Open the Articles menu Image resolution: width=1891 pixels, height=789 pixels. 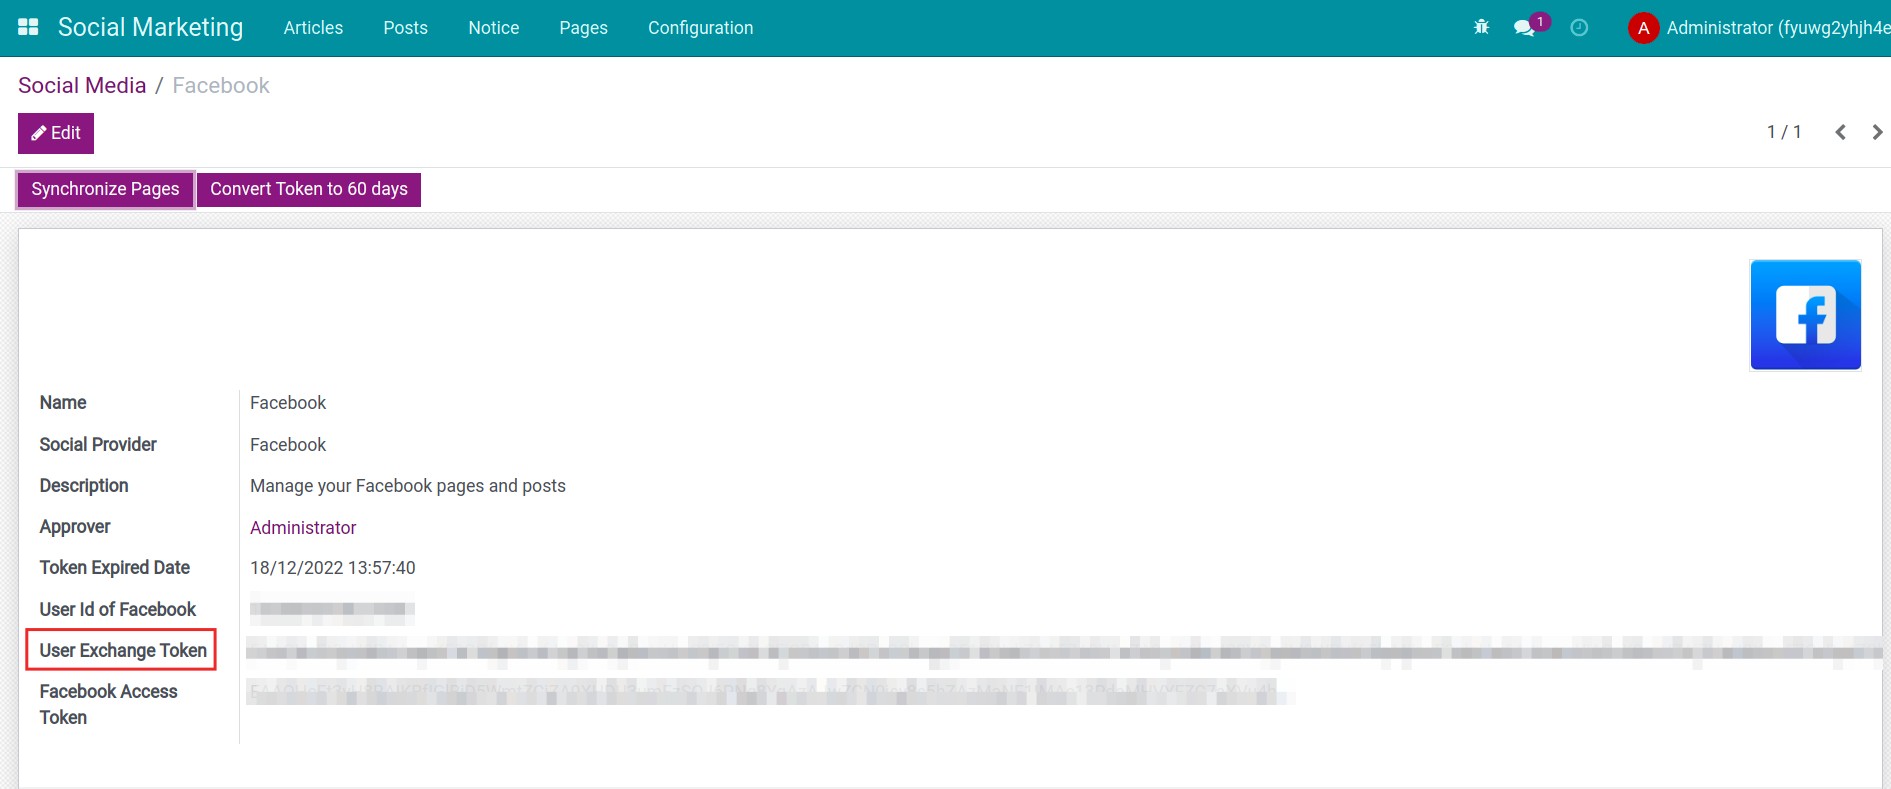tap(313, 28)
